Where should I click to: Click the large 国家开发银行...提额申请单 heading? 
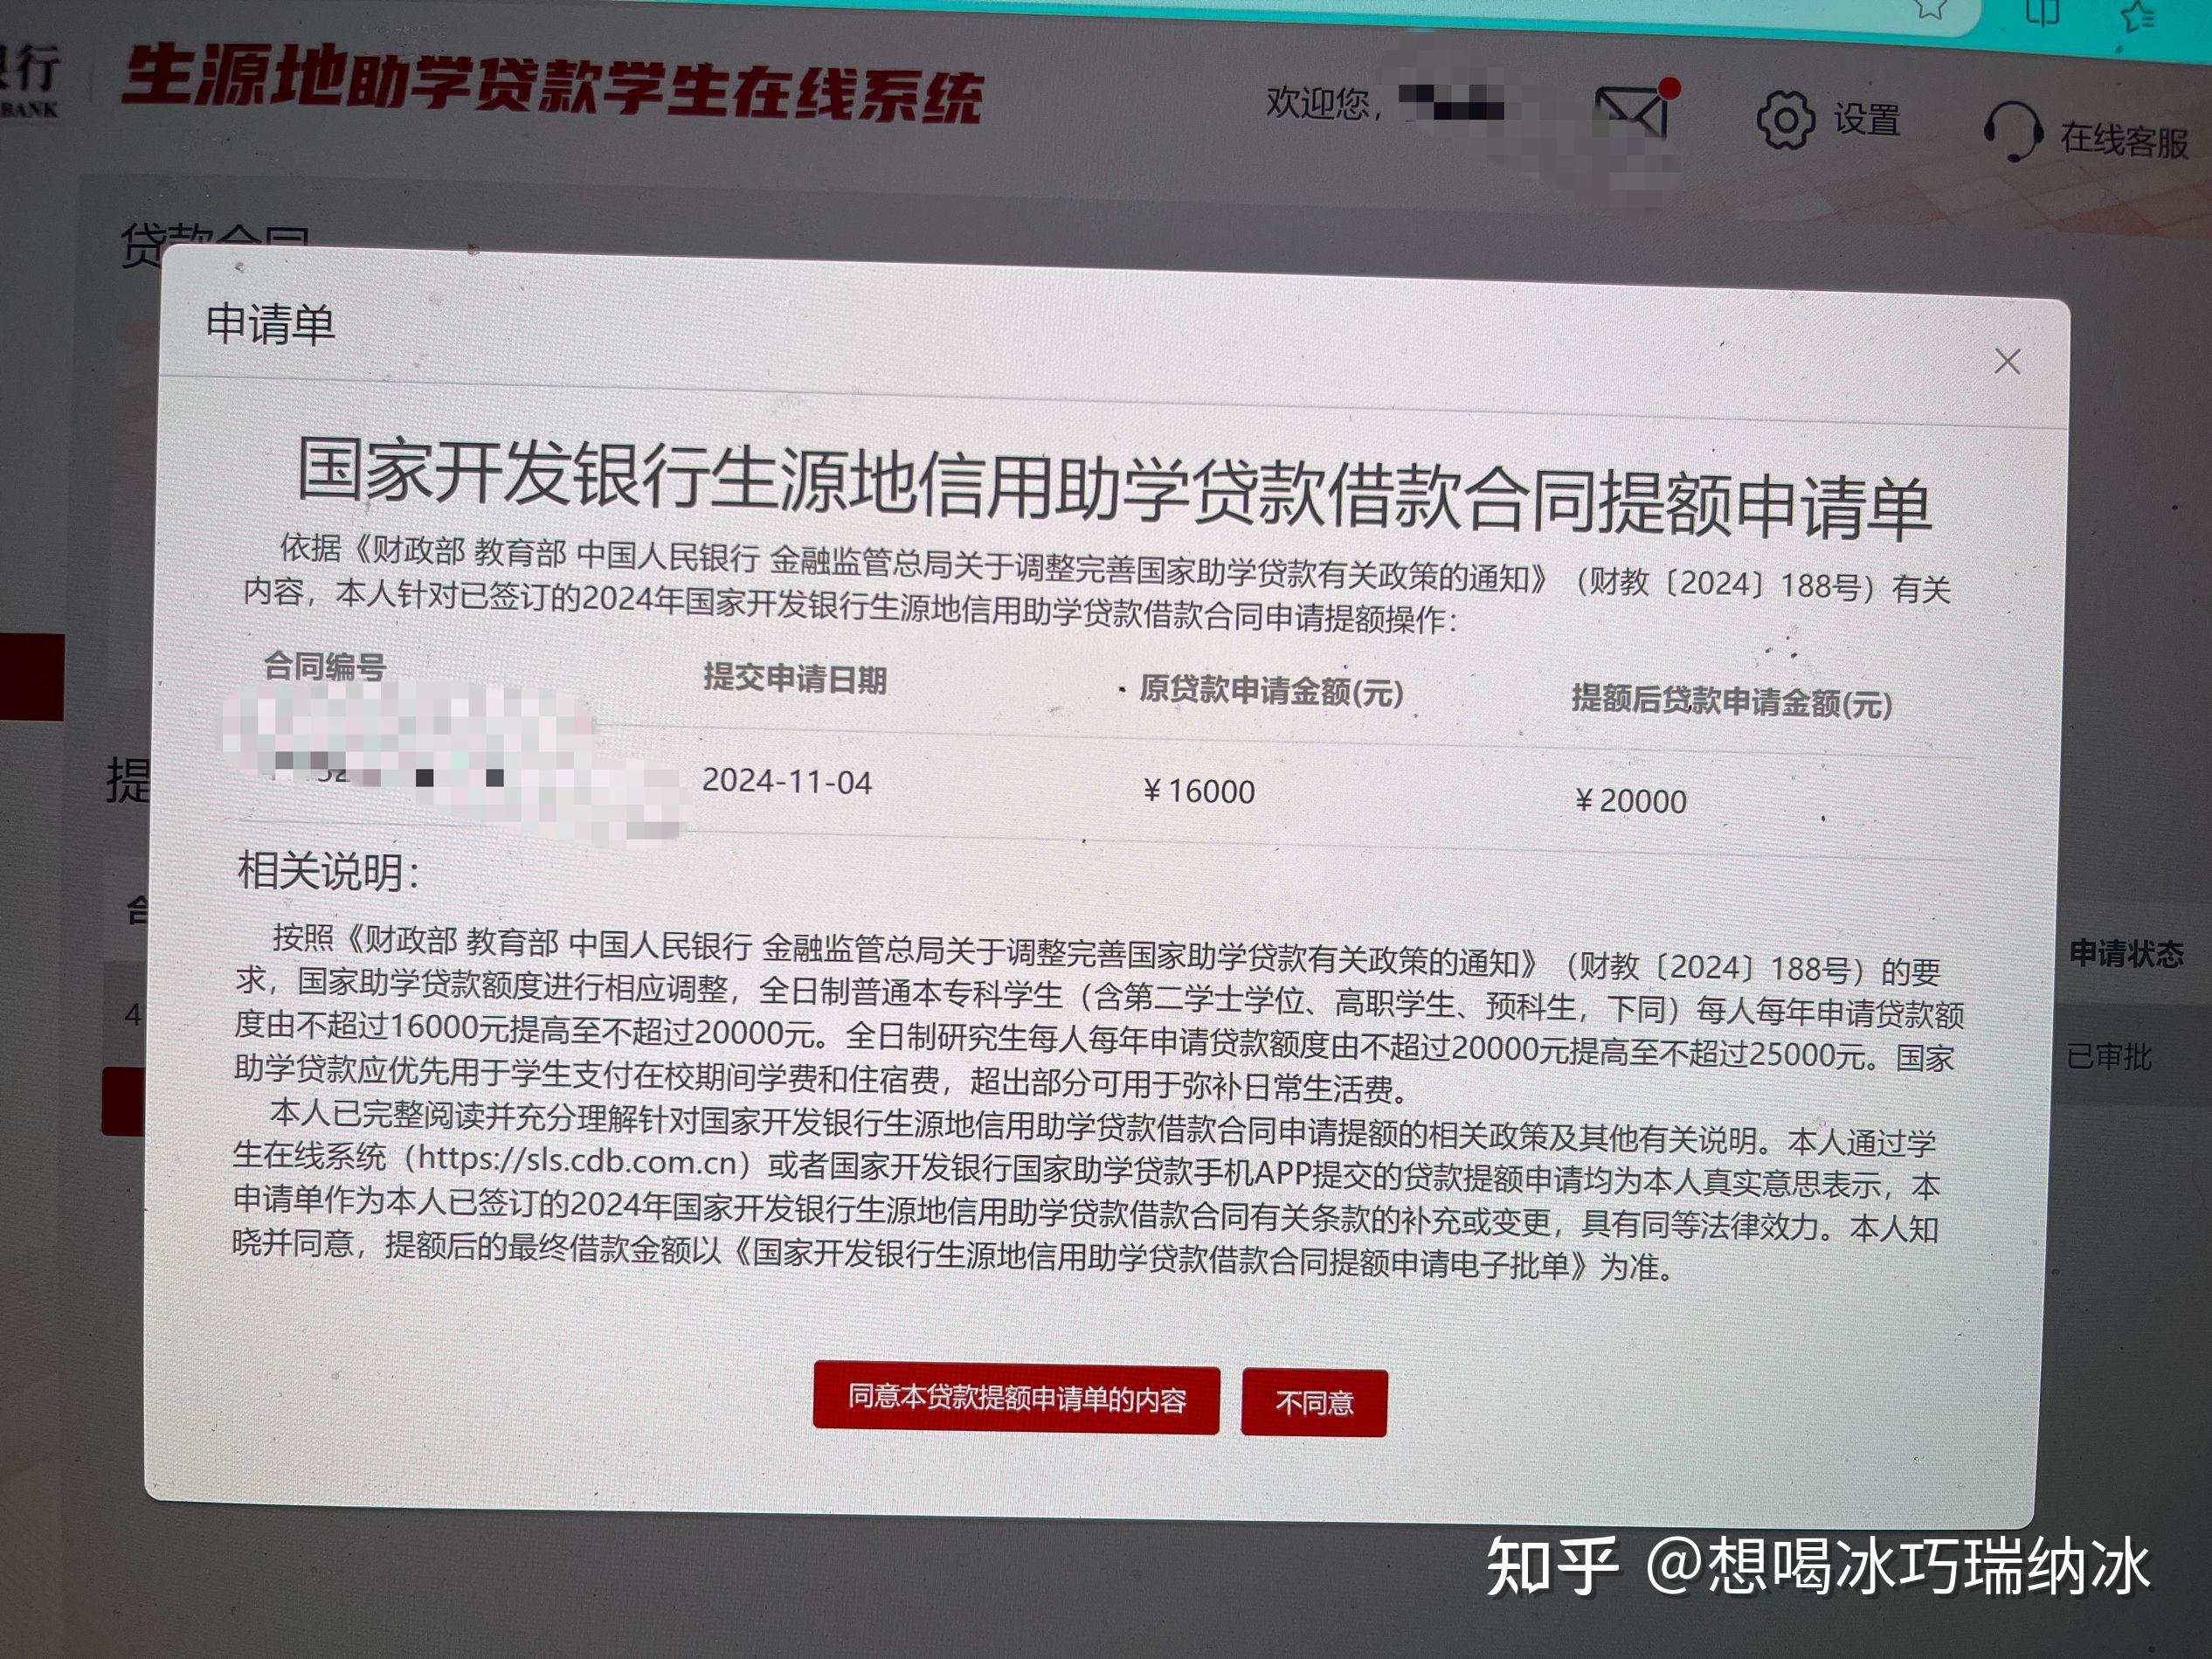coord(1113,489)
